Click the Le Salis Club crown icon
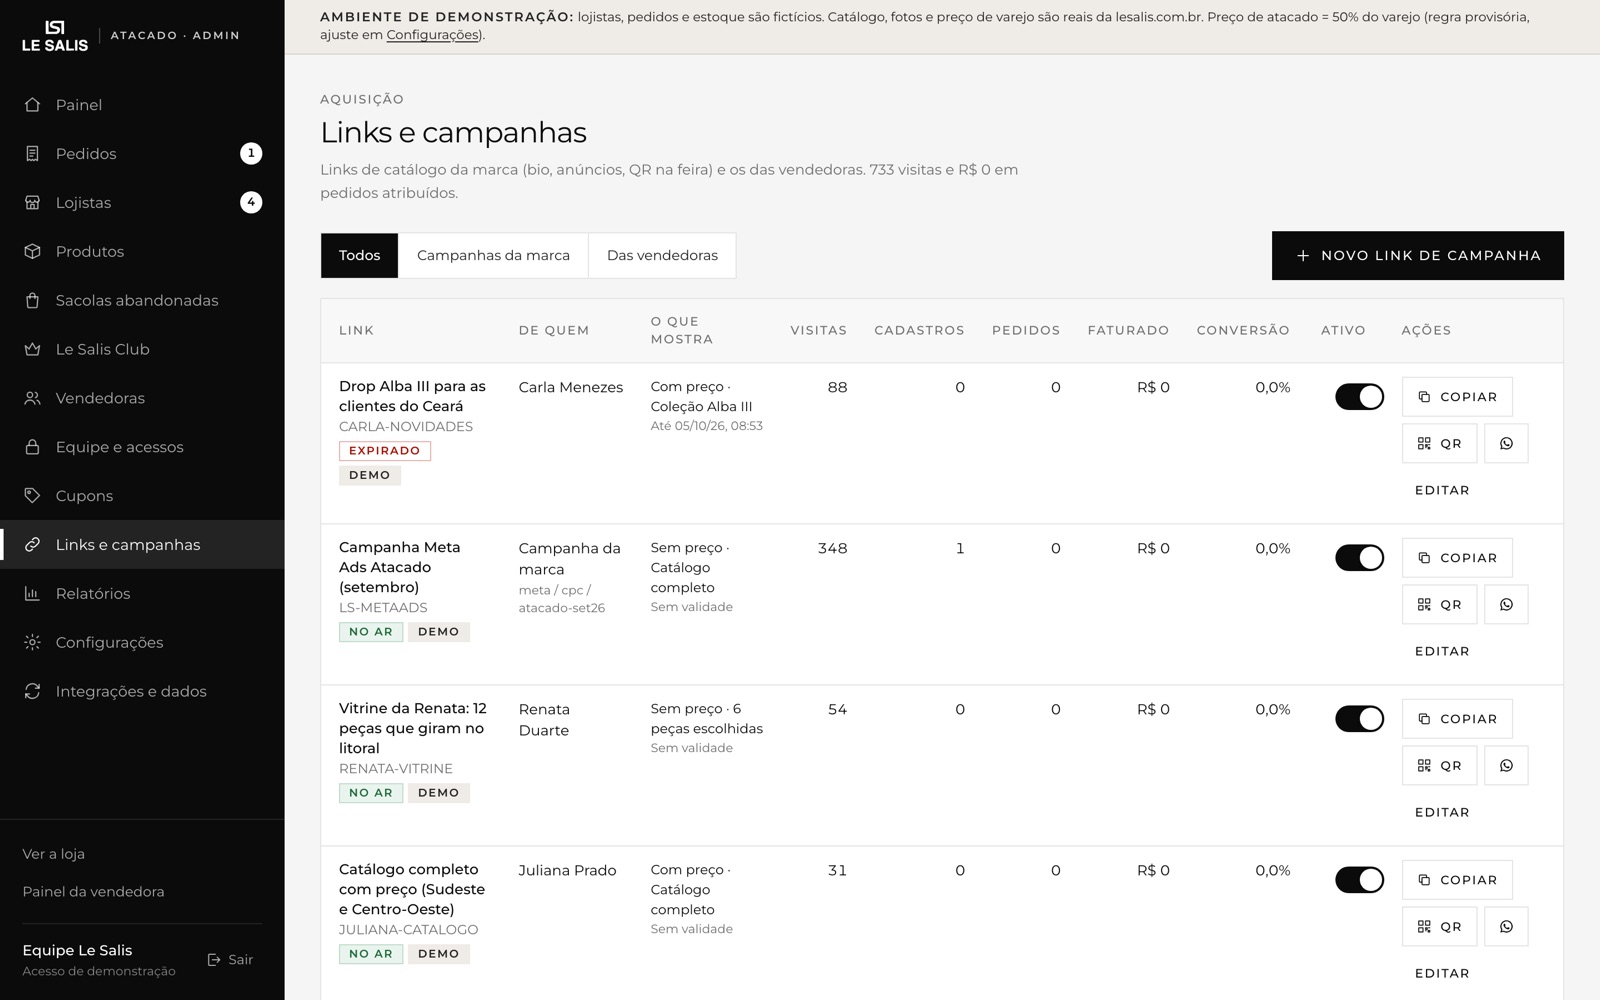Screen dimensions: 1600x1000 click(32, 350)
